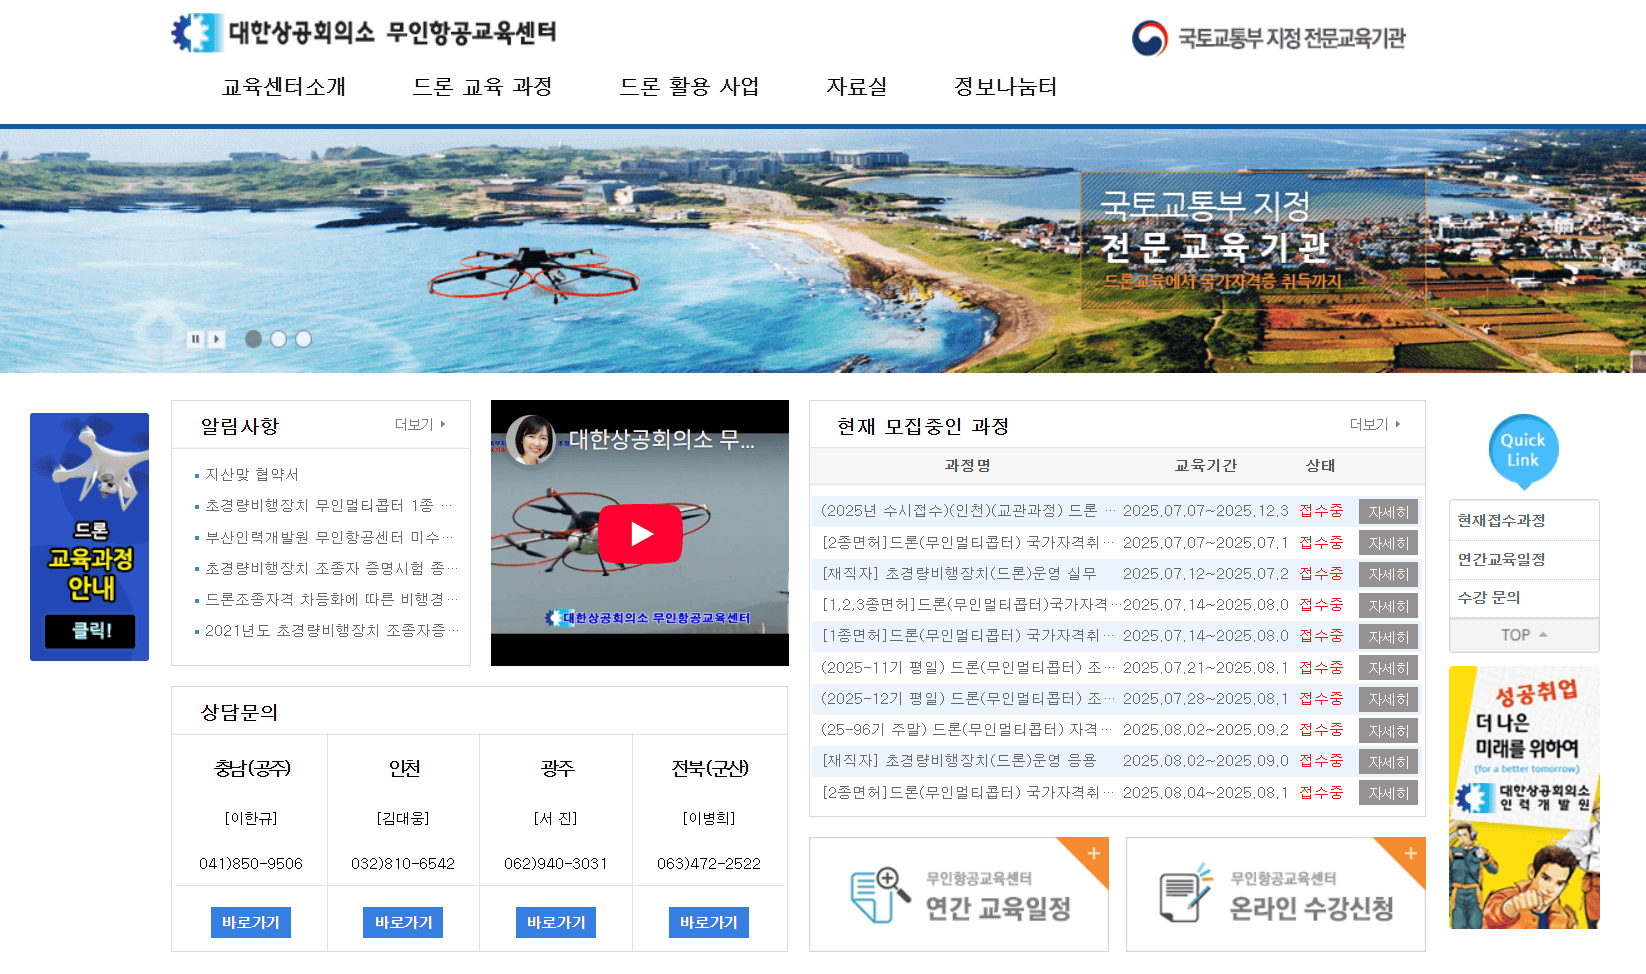Play the 무인항공교육센터 YouTube video

(x=640, y=533)
